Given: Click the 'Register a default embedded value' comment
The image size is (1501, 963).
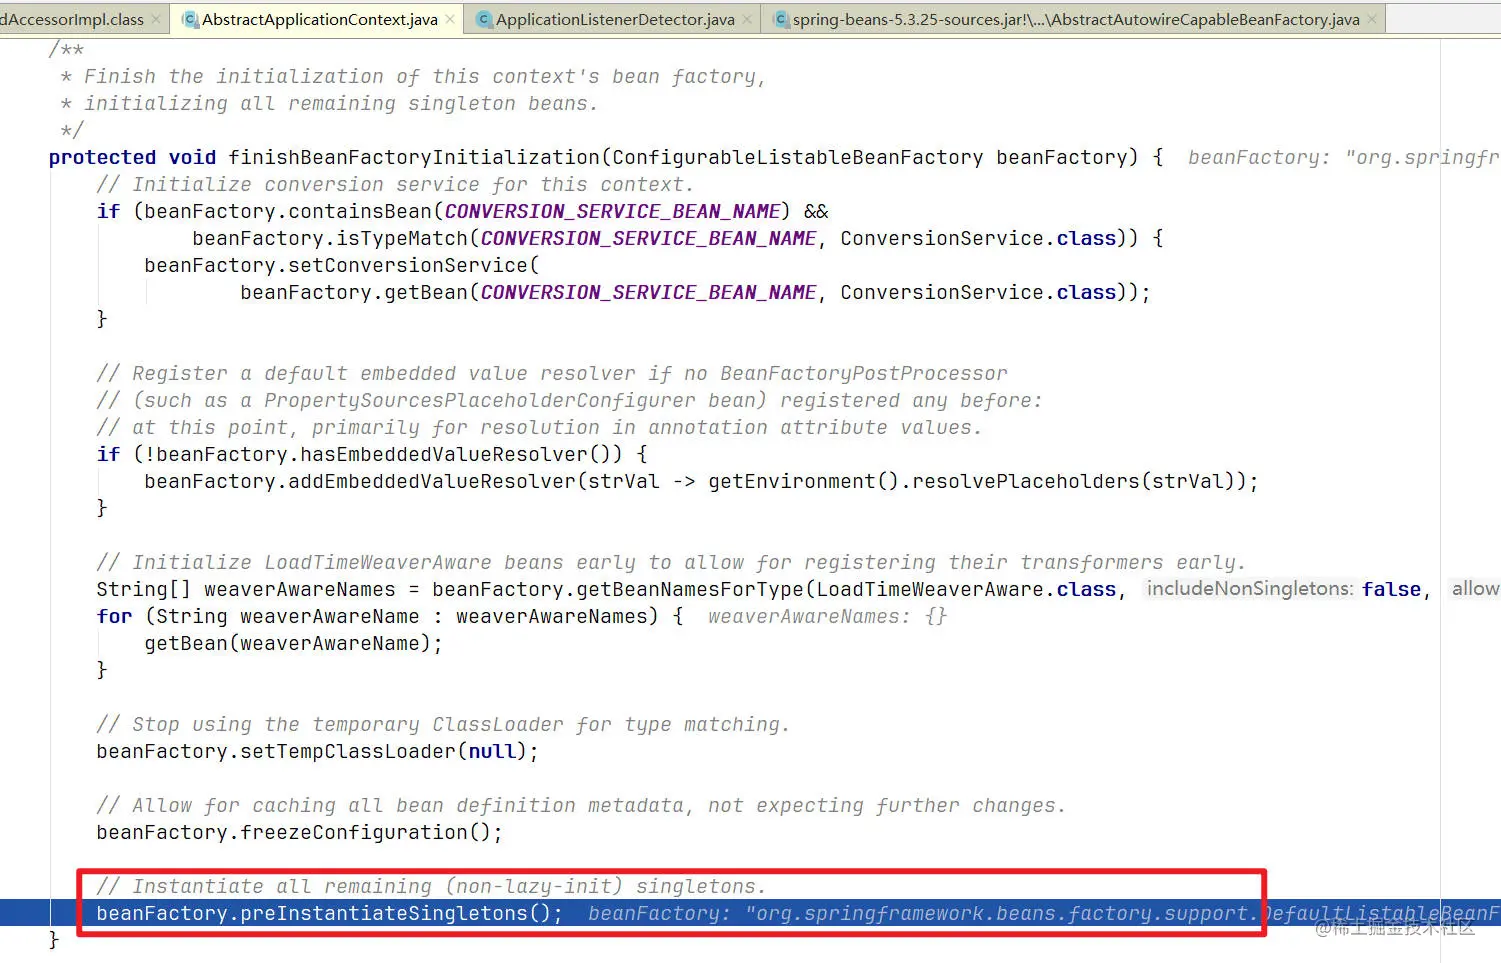Looking at the screenshot, I should (552, 374).
